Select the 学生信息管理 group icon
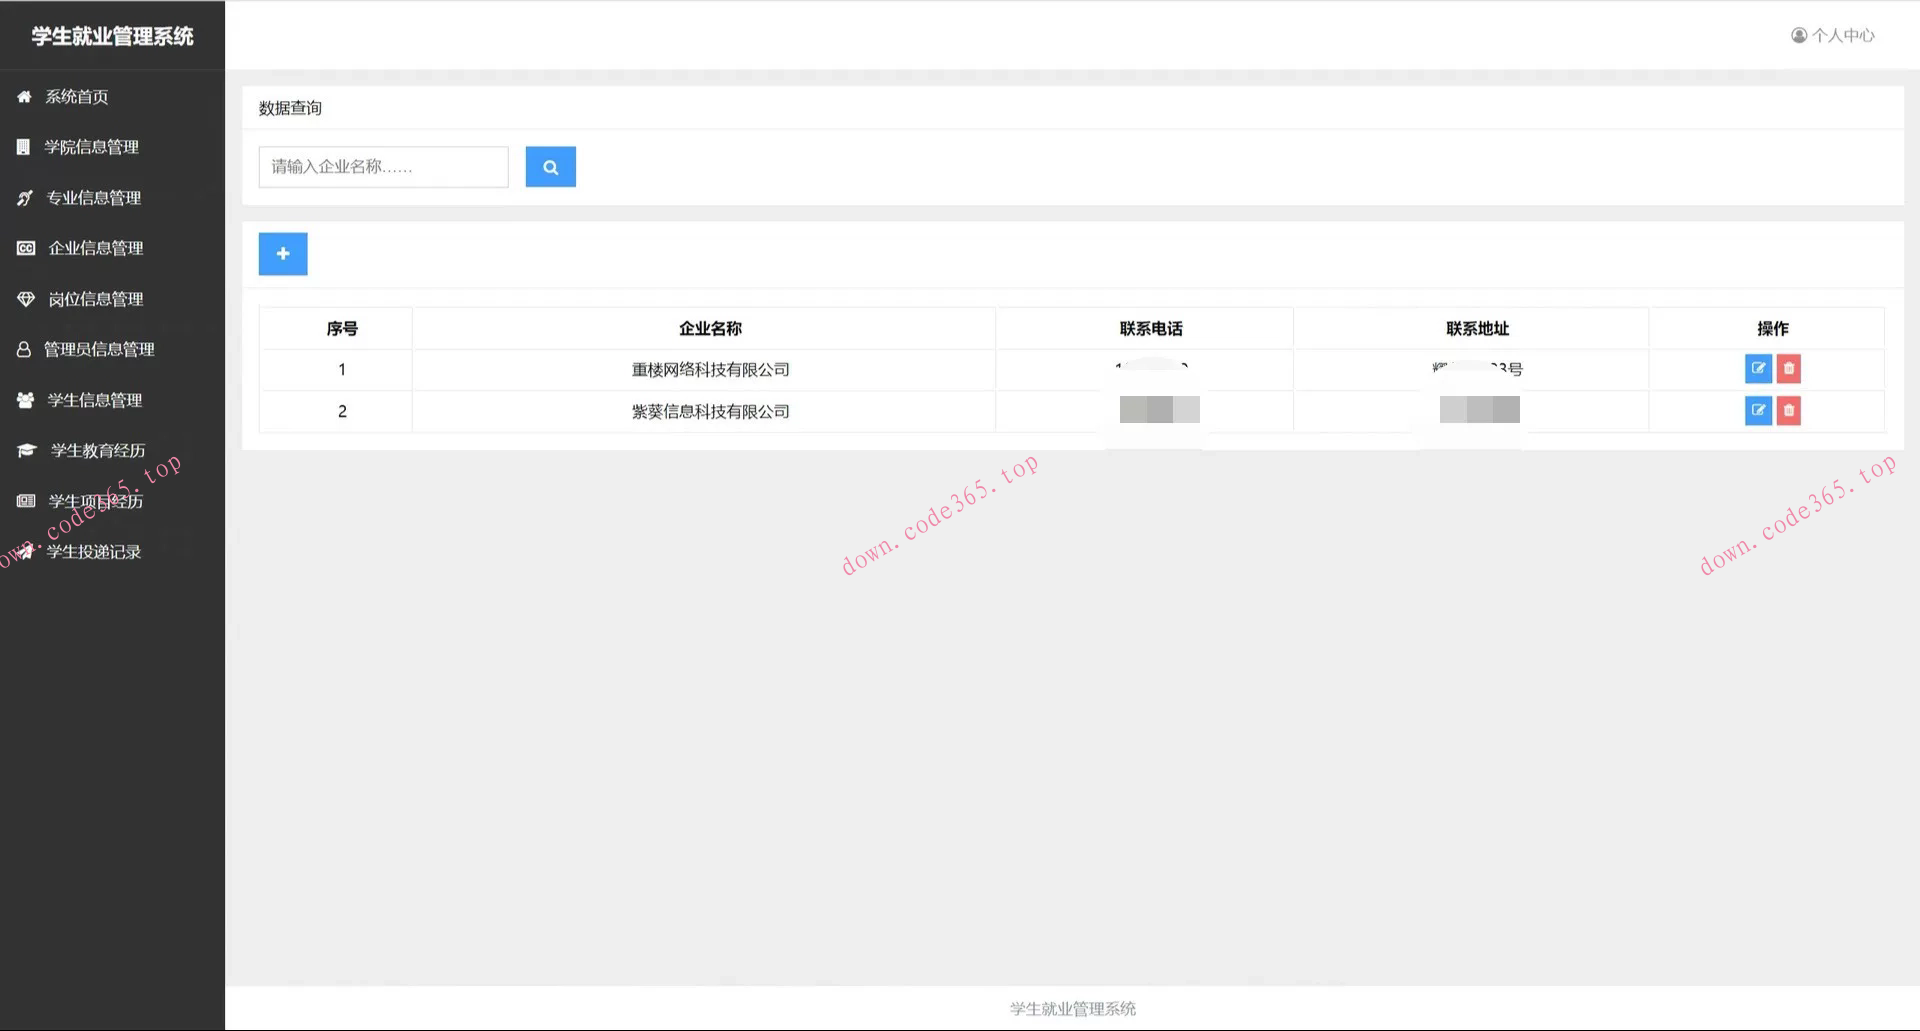This screenshot has width=1920, height=1031. tap(24, 399)
